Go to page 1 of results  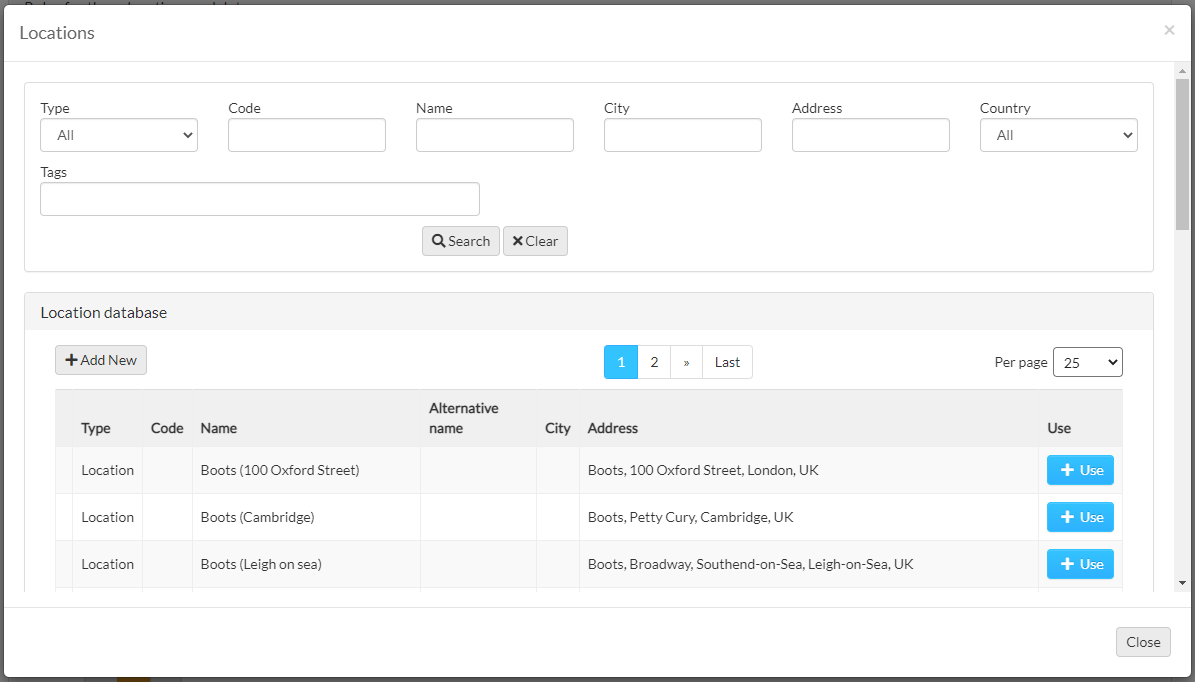(x=621, y=362)
